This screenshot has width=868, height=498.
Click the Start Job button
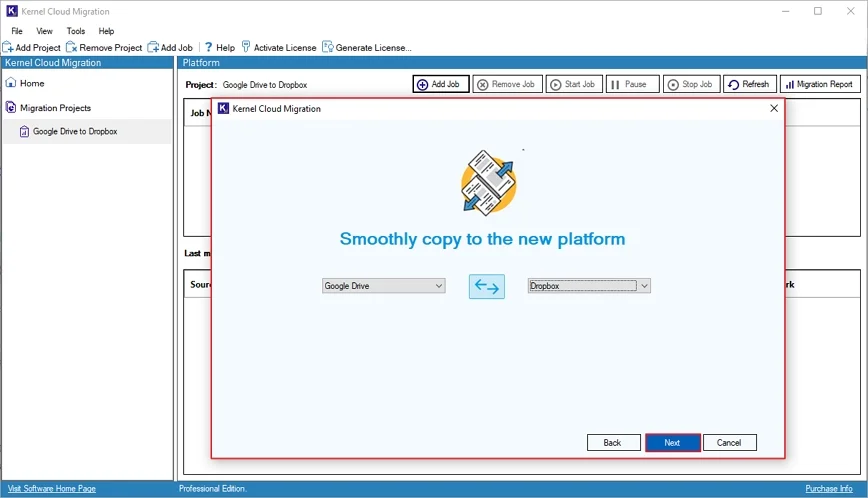coord(574,84)
